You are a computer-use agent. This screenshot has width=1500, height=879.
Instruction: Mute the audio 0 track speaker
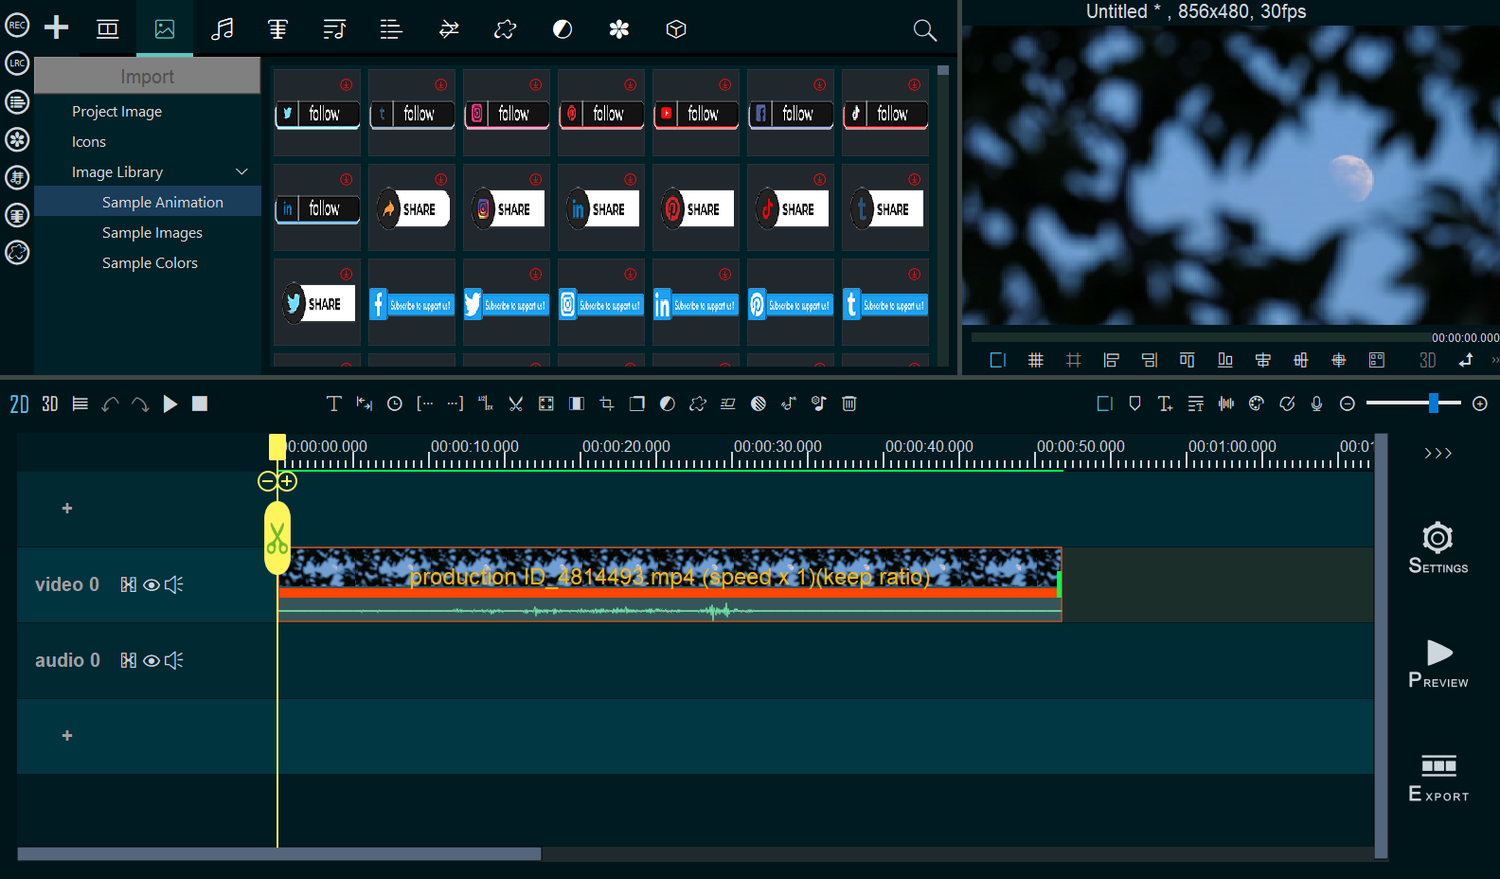coord(174,661)
